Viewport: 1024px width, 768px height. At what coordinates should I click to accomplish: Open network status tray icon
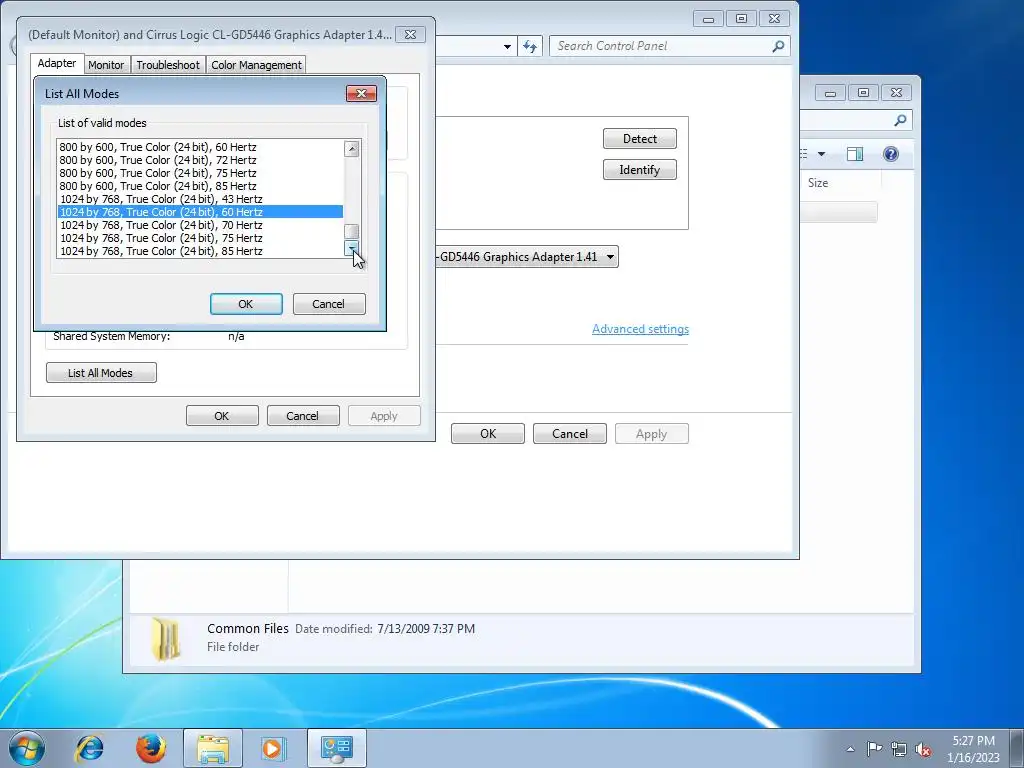click(899, 749)
